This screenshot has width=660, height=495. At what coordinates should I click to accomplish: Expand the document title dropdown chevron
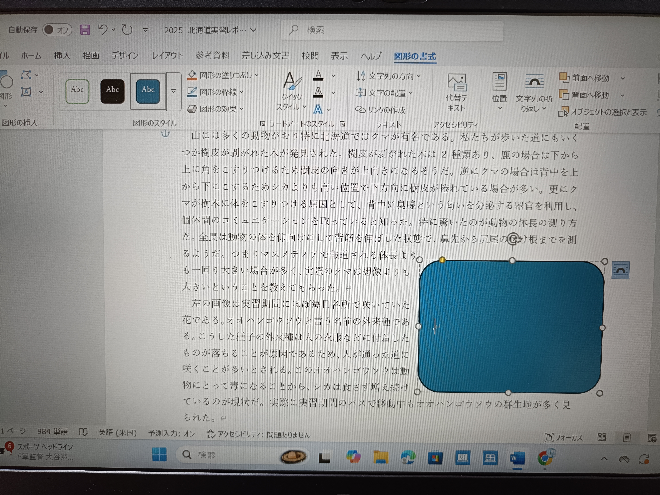point(253,30)
